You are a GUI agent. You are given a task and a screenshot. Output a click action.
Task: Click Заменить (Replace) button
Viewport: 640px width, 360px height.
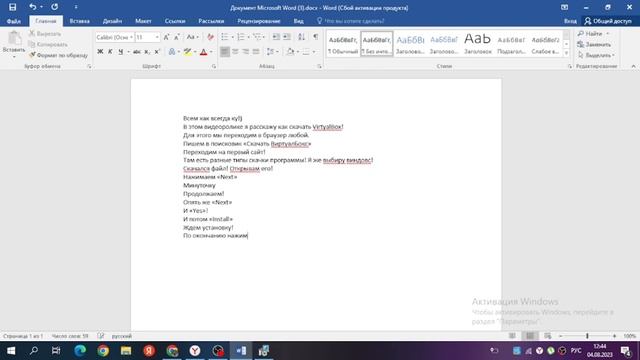[594, 44]
